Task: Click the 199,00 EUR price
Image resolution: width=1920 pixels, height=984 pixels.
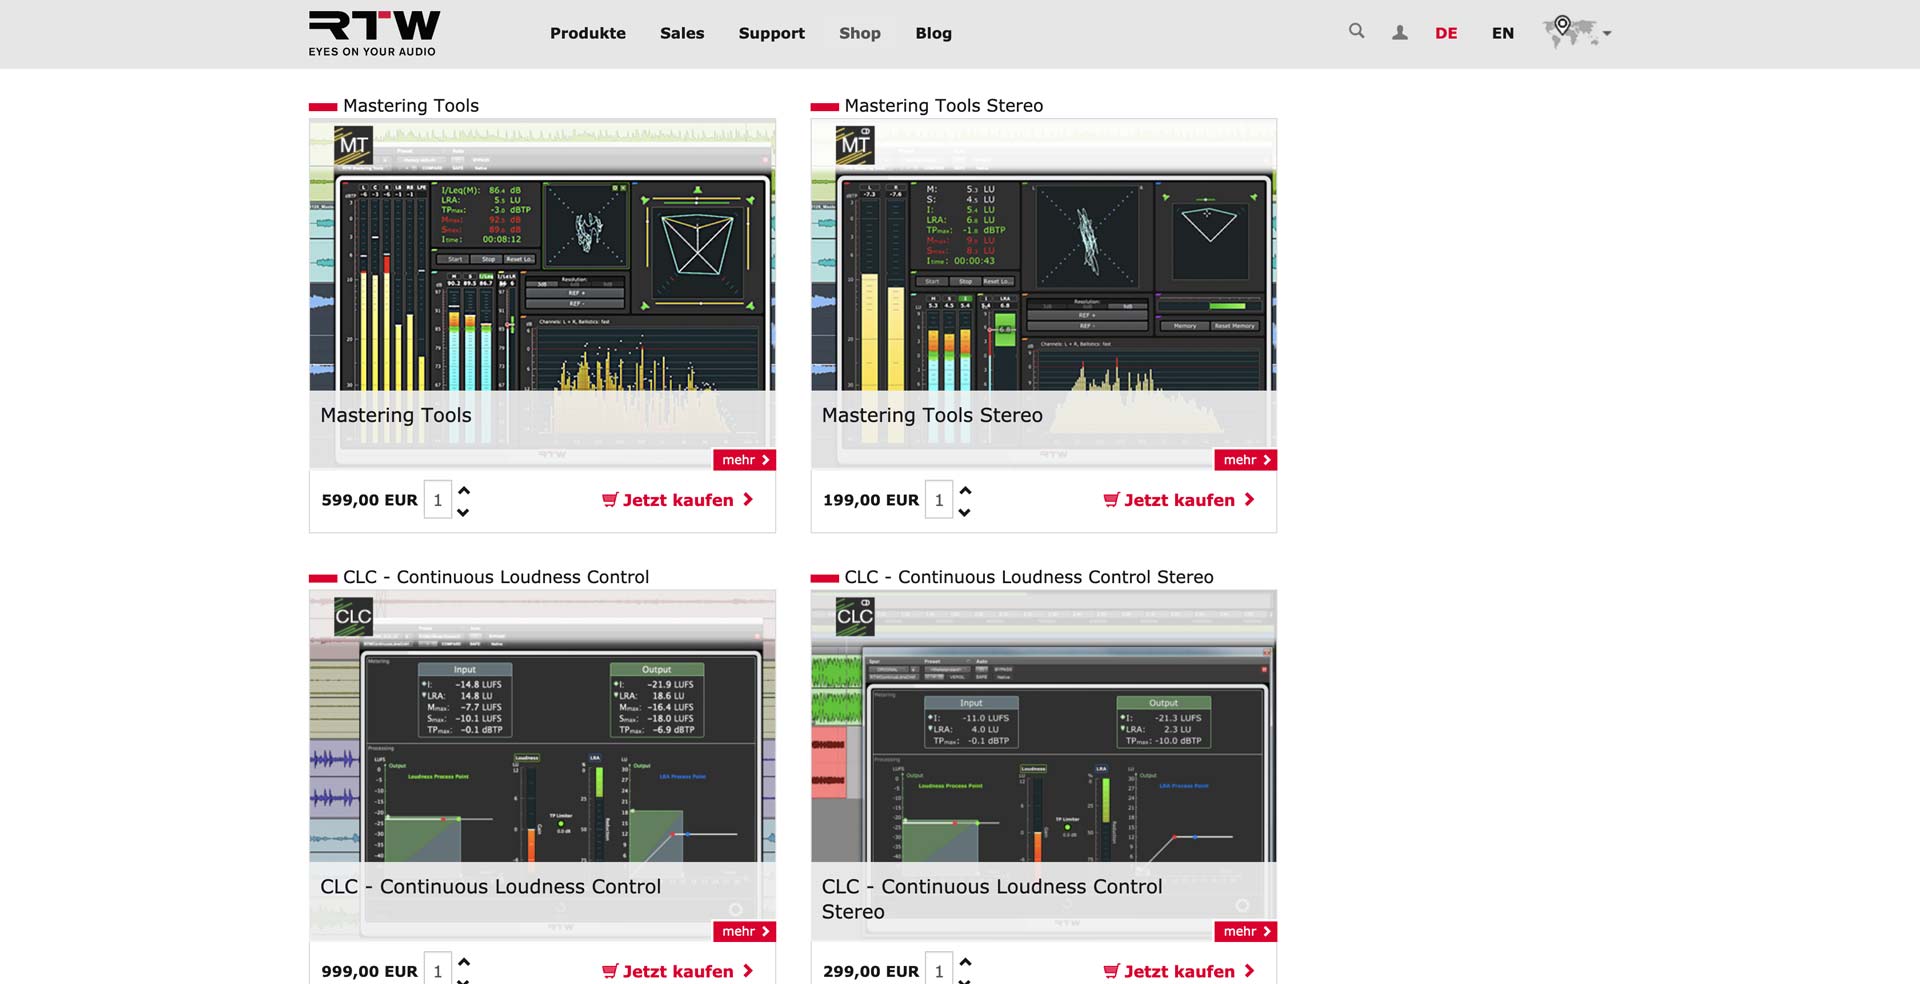Action: point(870,500)
